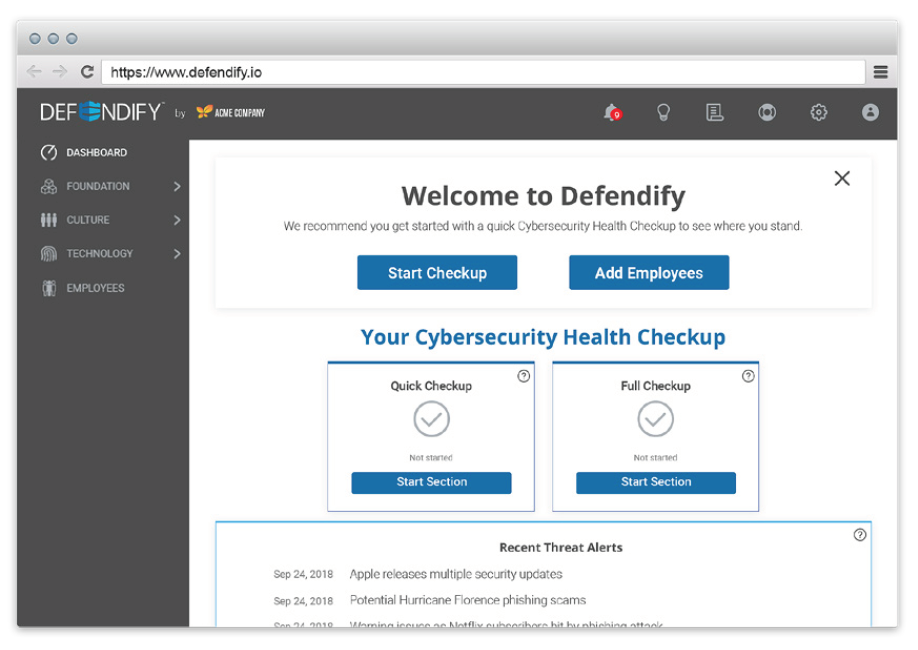Start Section under Quick Checkup

tap(431, 483)
